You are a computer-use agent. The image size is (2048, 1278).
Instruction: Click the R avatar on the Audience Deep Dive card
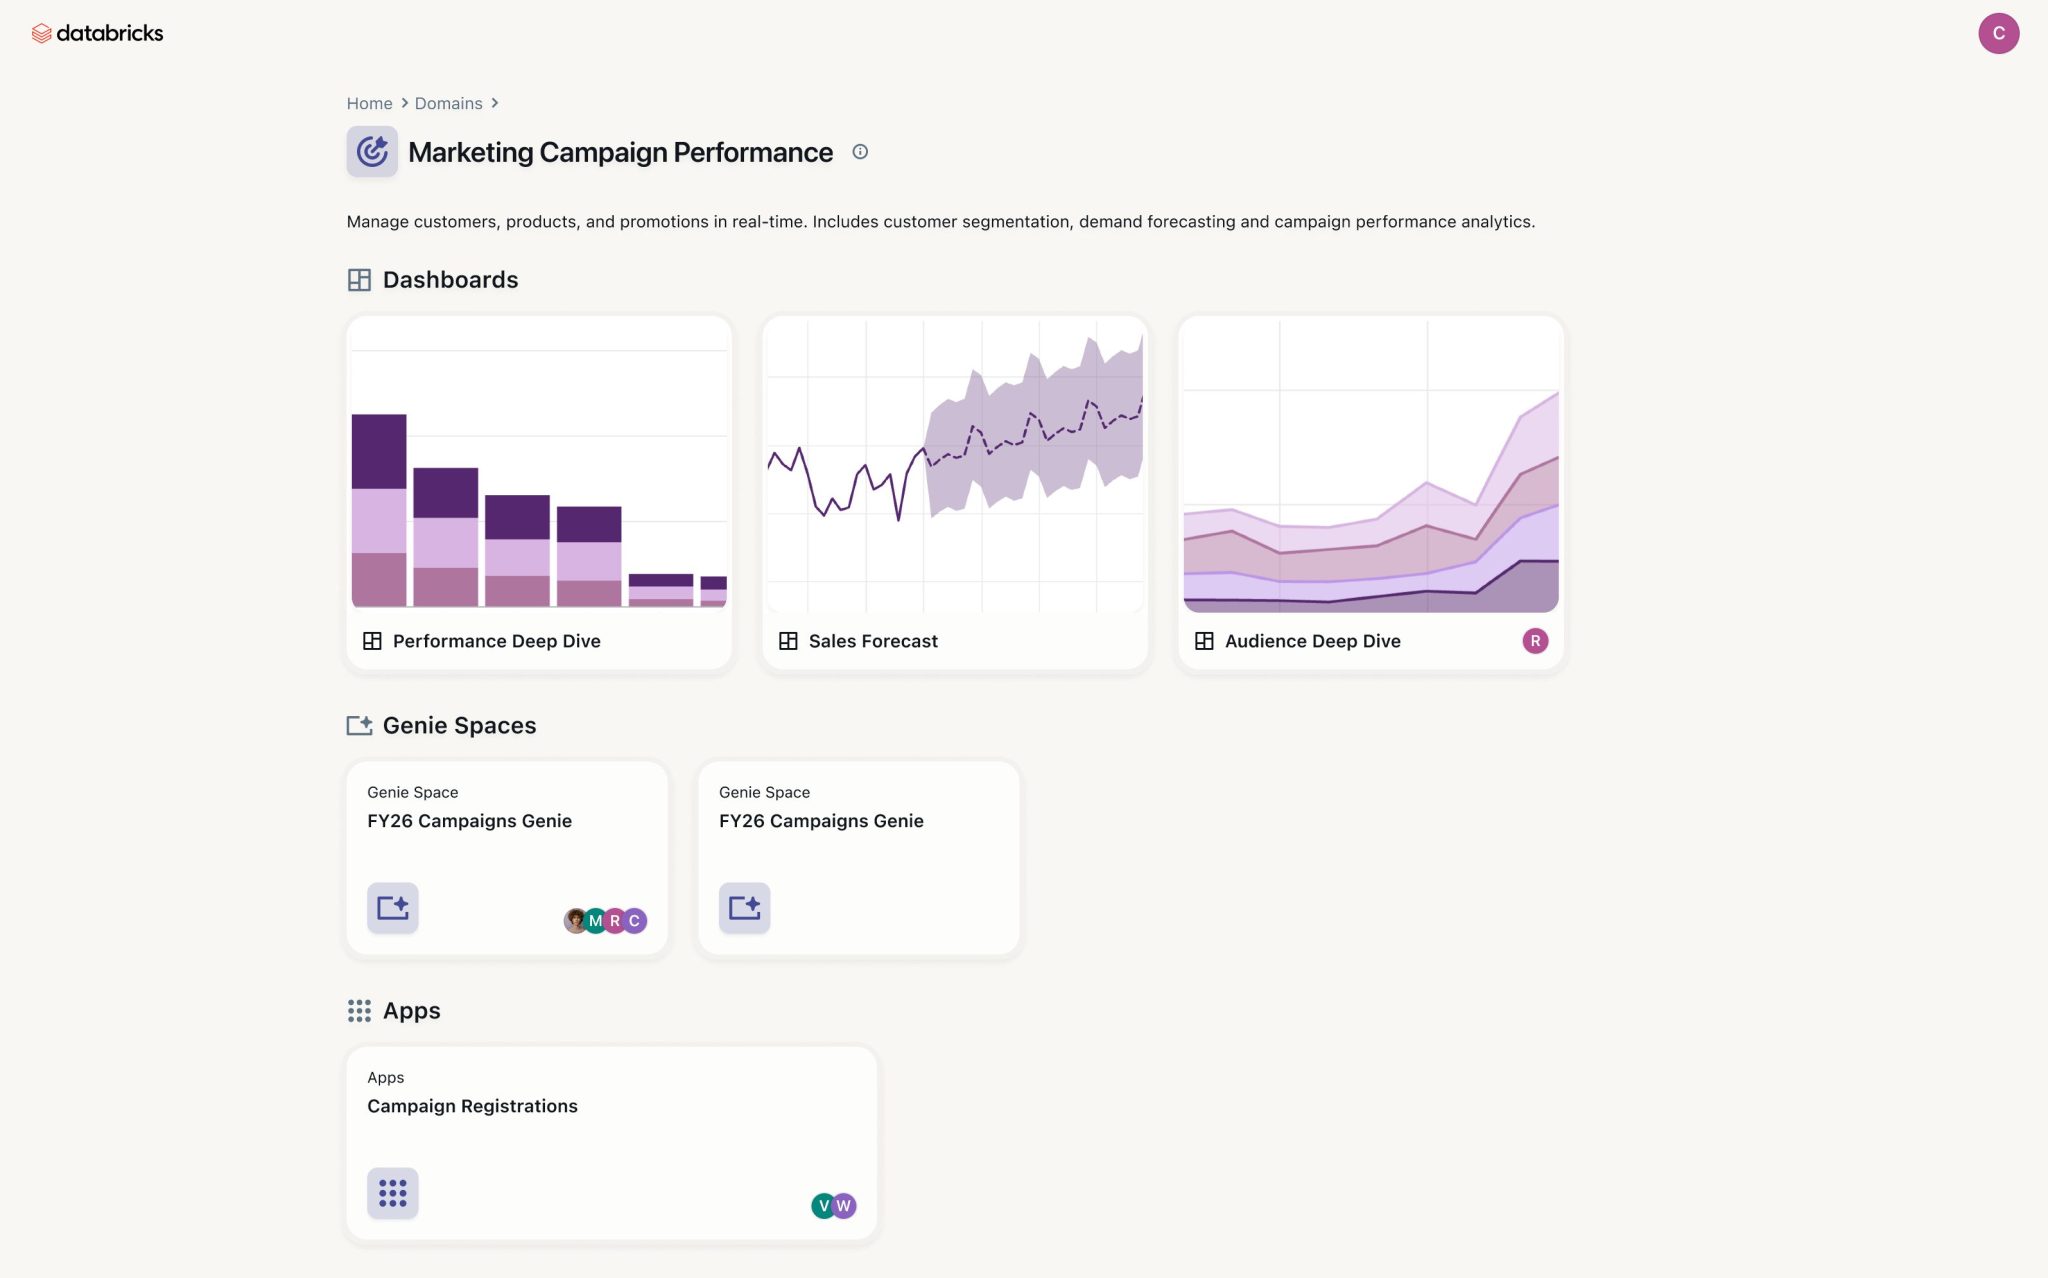tap(1535, 640)
